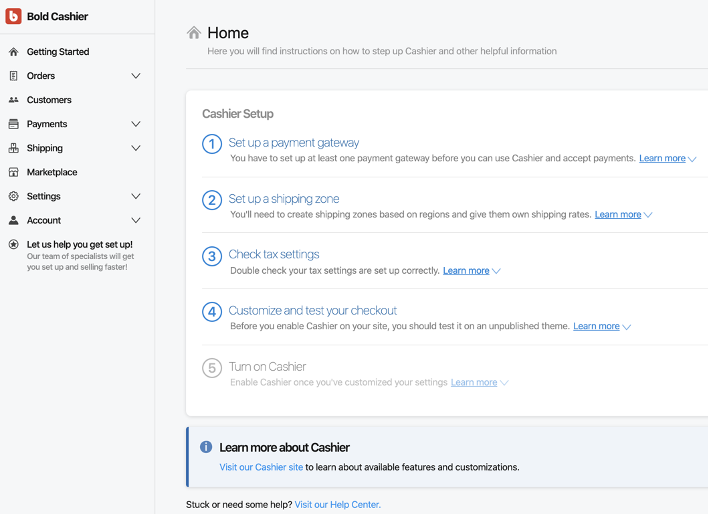
Task: Expand the Account submenu chevron
Action: (x=135, y=220)
